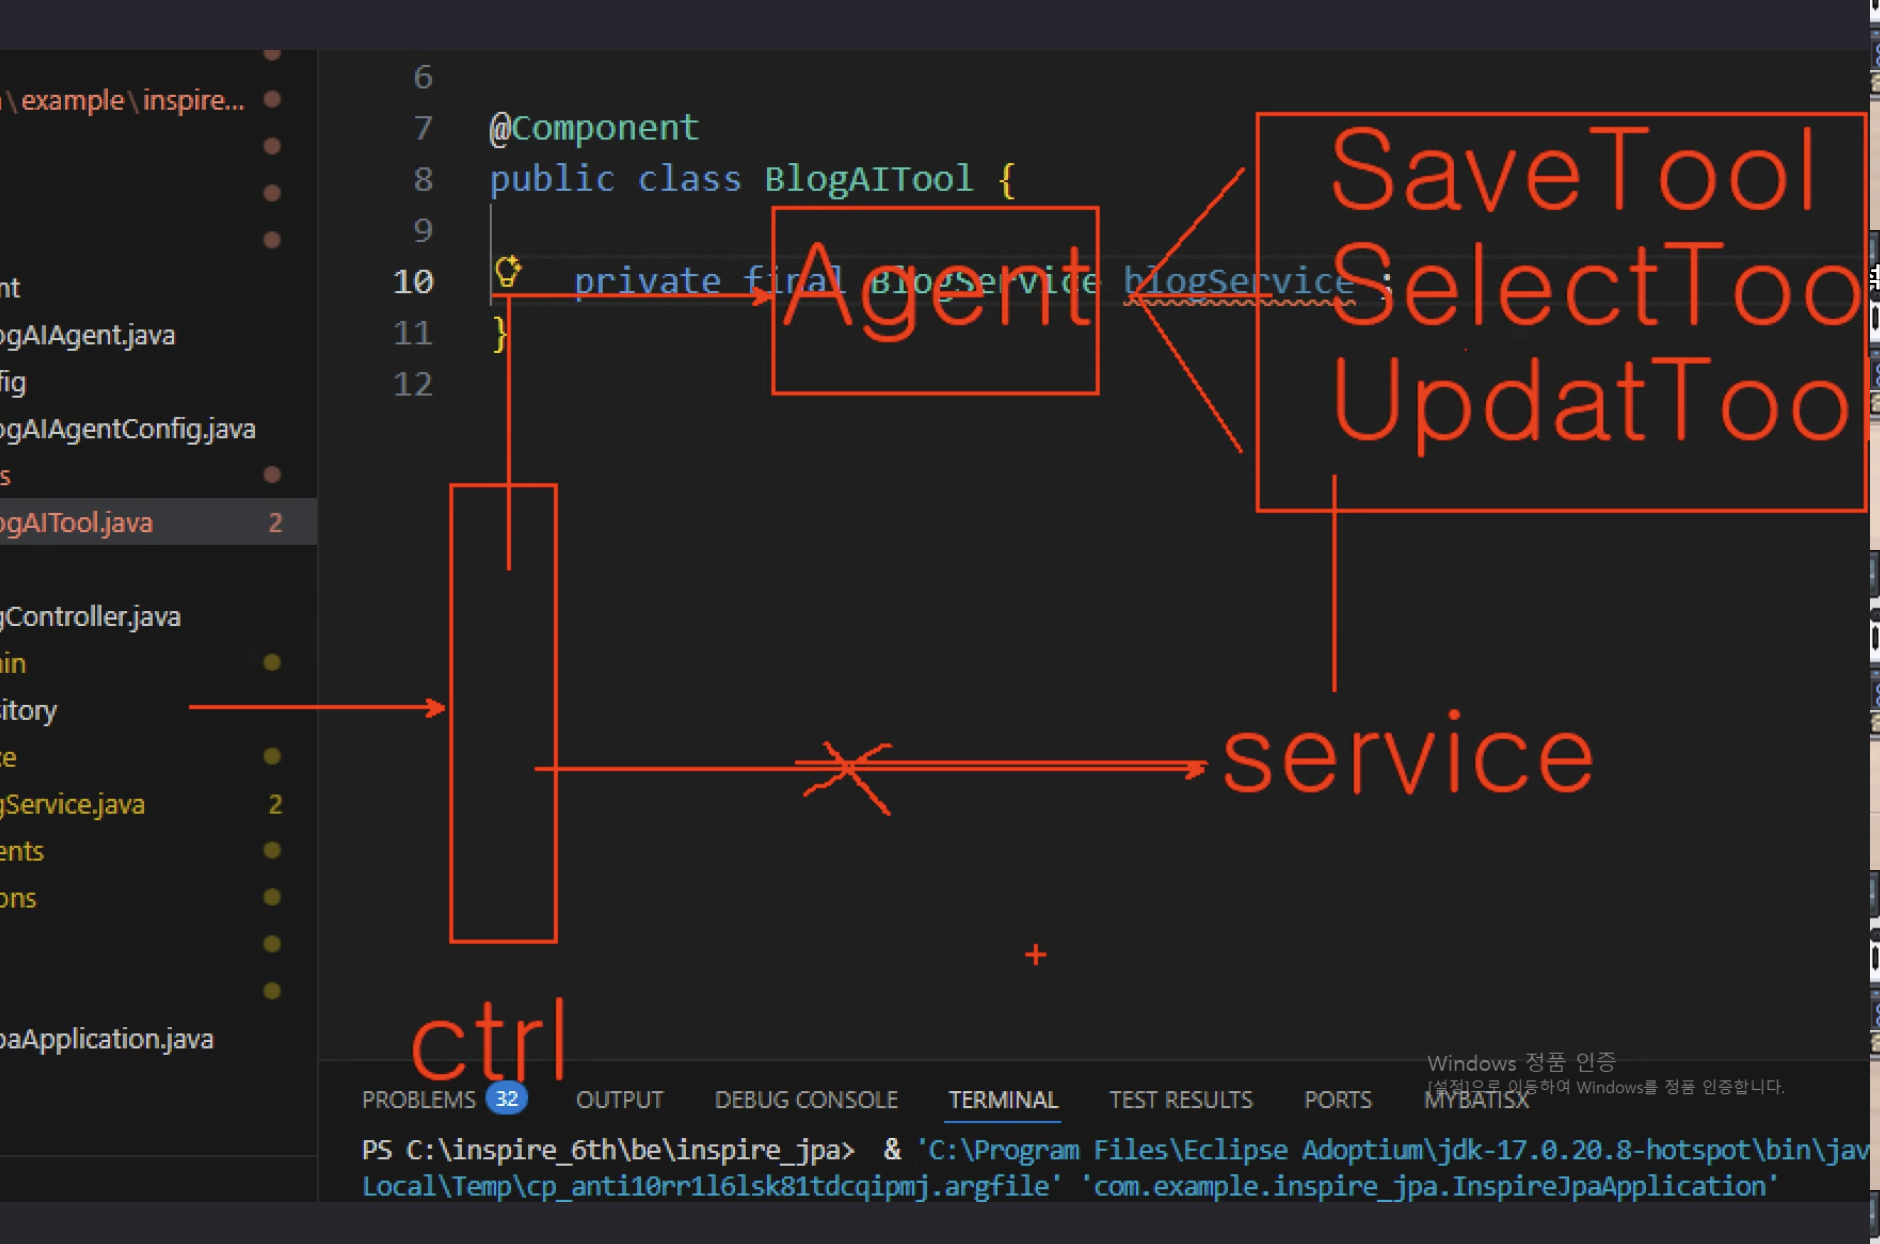Screen dimensions: 1880x1244
Task: Switch to the PORTS tab
Action: (1337, 1099)
